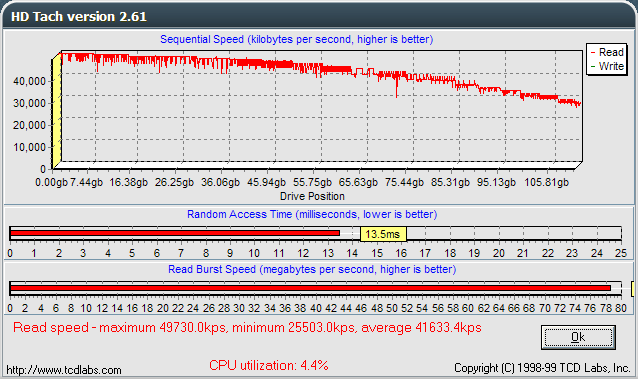Click the 55.75gb x-axis label
This screenshot has height=379, width=638.
click(312, 182)
